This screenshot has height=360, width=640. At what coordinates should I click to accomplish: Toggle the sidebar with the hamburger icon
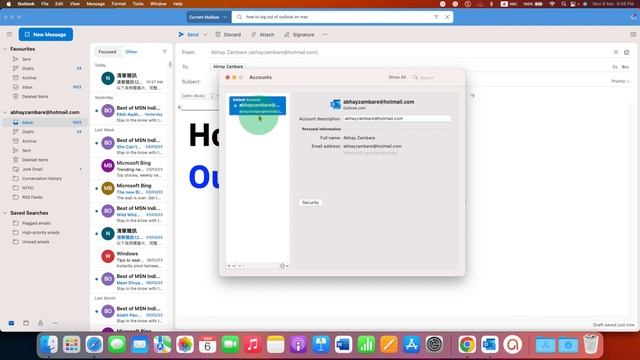tap(9, 34)
